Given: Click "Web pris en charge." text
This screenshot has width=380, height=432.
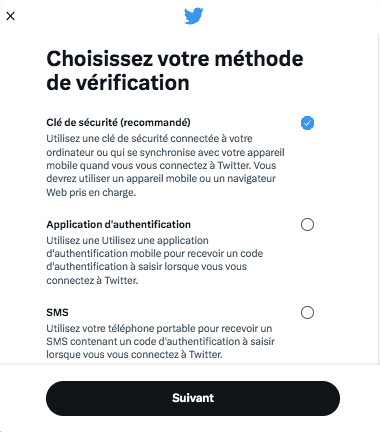Looking at the screenshot, I should (91, 192).
